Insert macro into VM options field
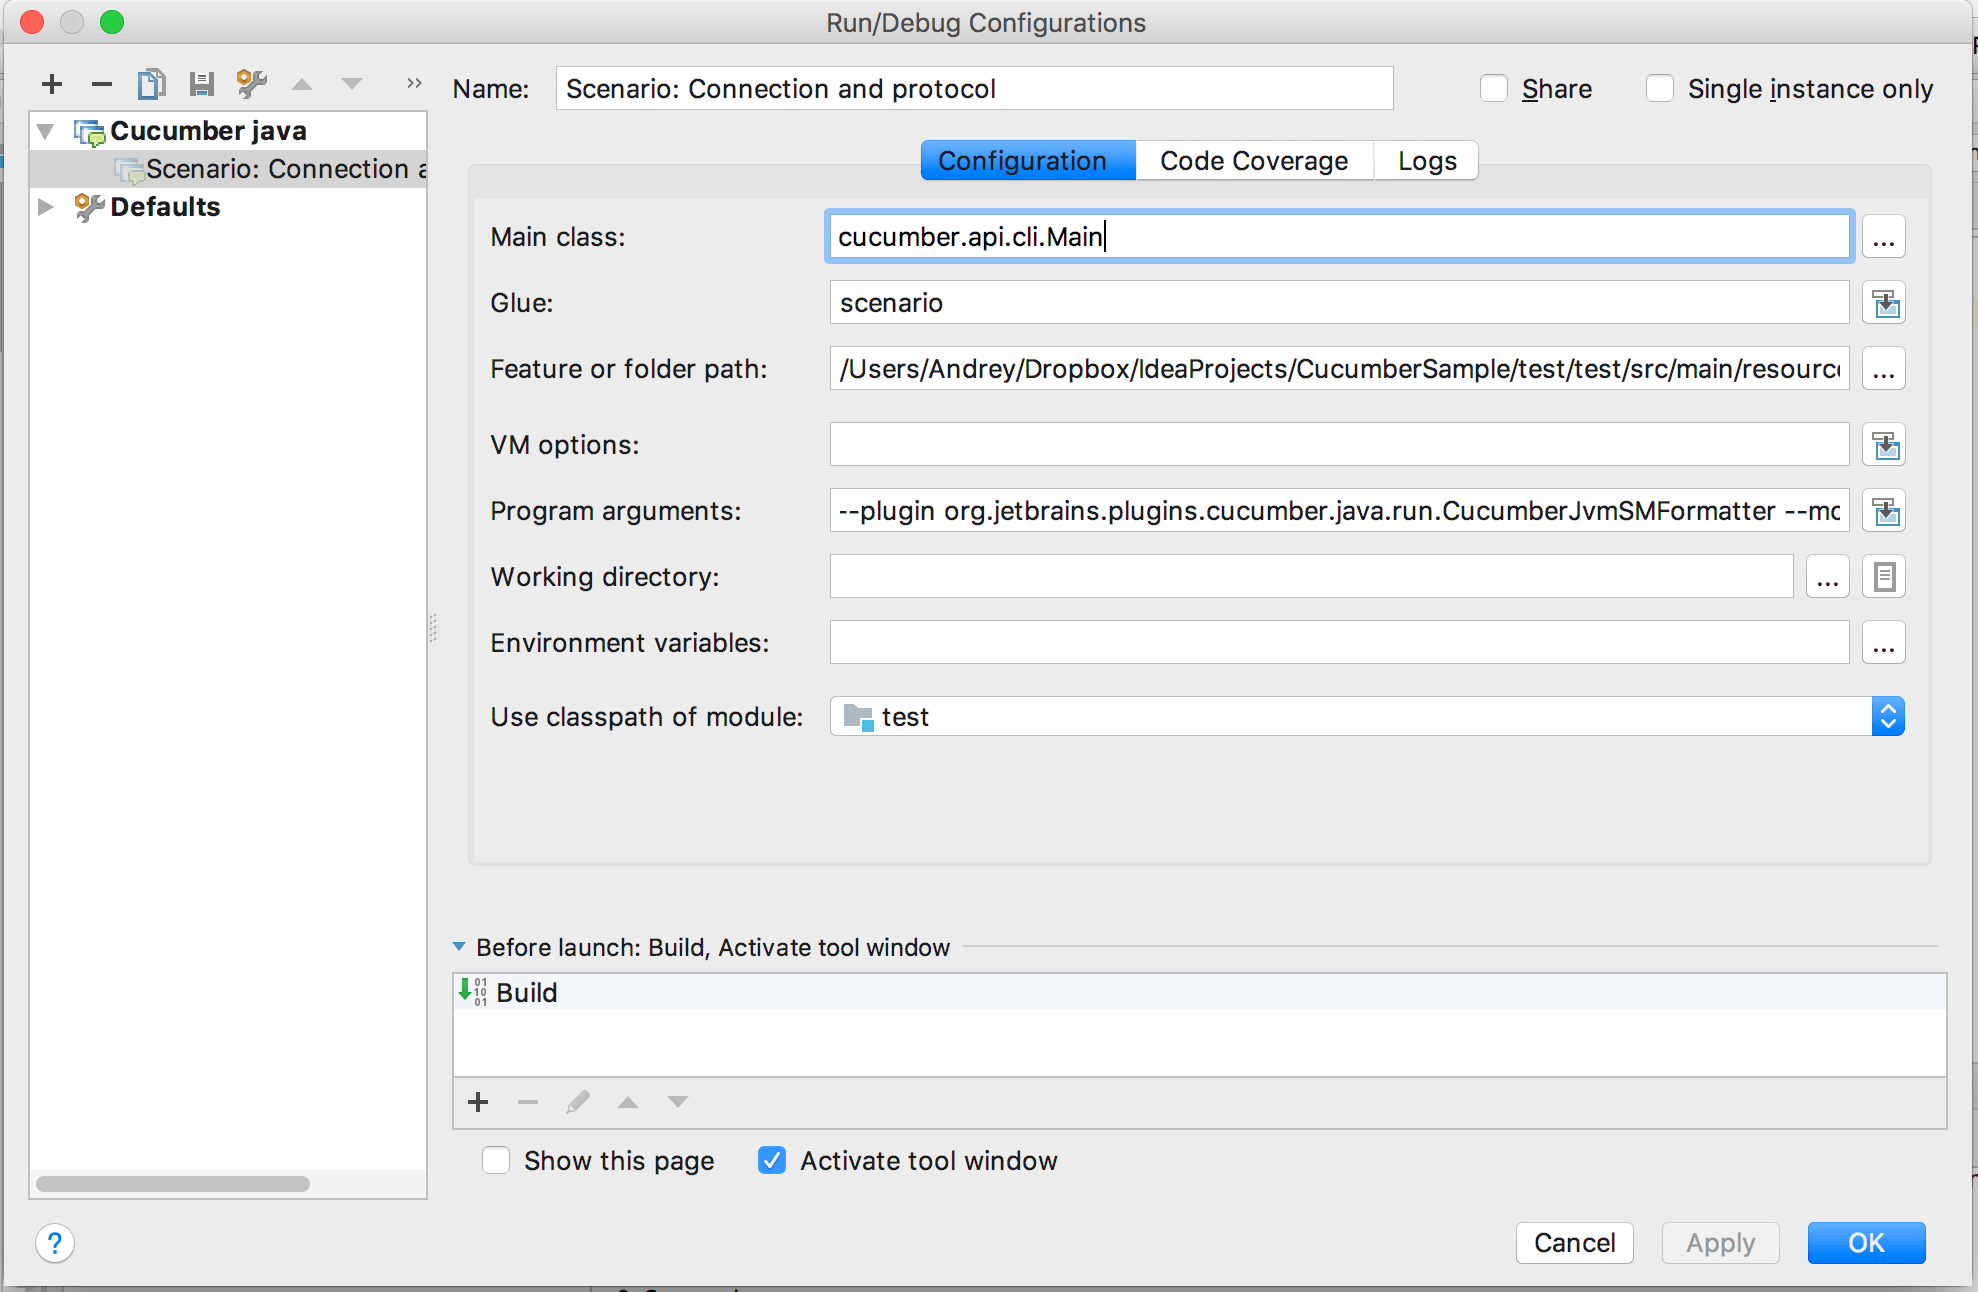This screenshot has width=1978, height=1292. [1884, 444]
